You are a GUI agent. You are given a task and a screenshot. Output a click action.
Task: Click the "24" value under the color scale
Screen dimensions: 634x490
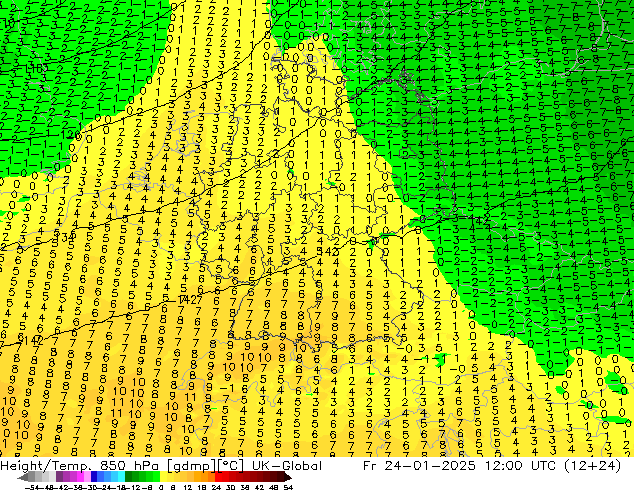pos(216,486)
